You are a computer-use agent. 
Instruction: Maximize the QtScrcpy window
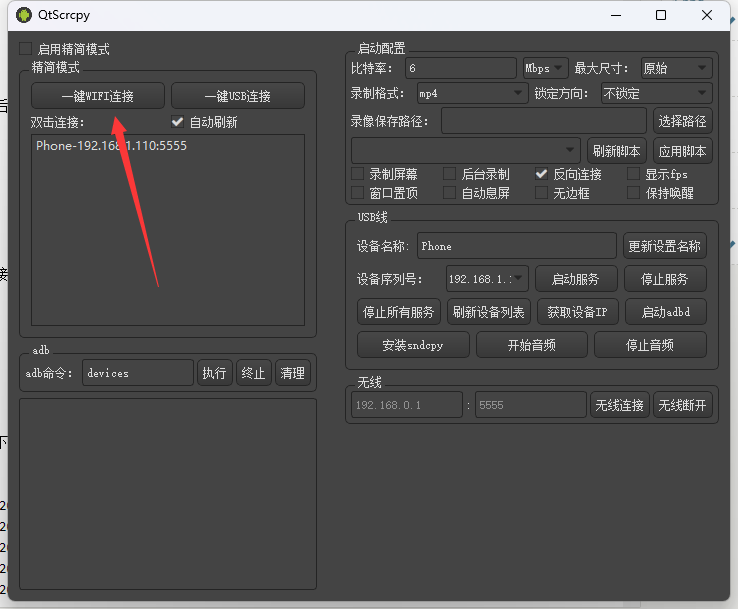pyautogui.click(x=661, y=15)
